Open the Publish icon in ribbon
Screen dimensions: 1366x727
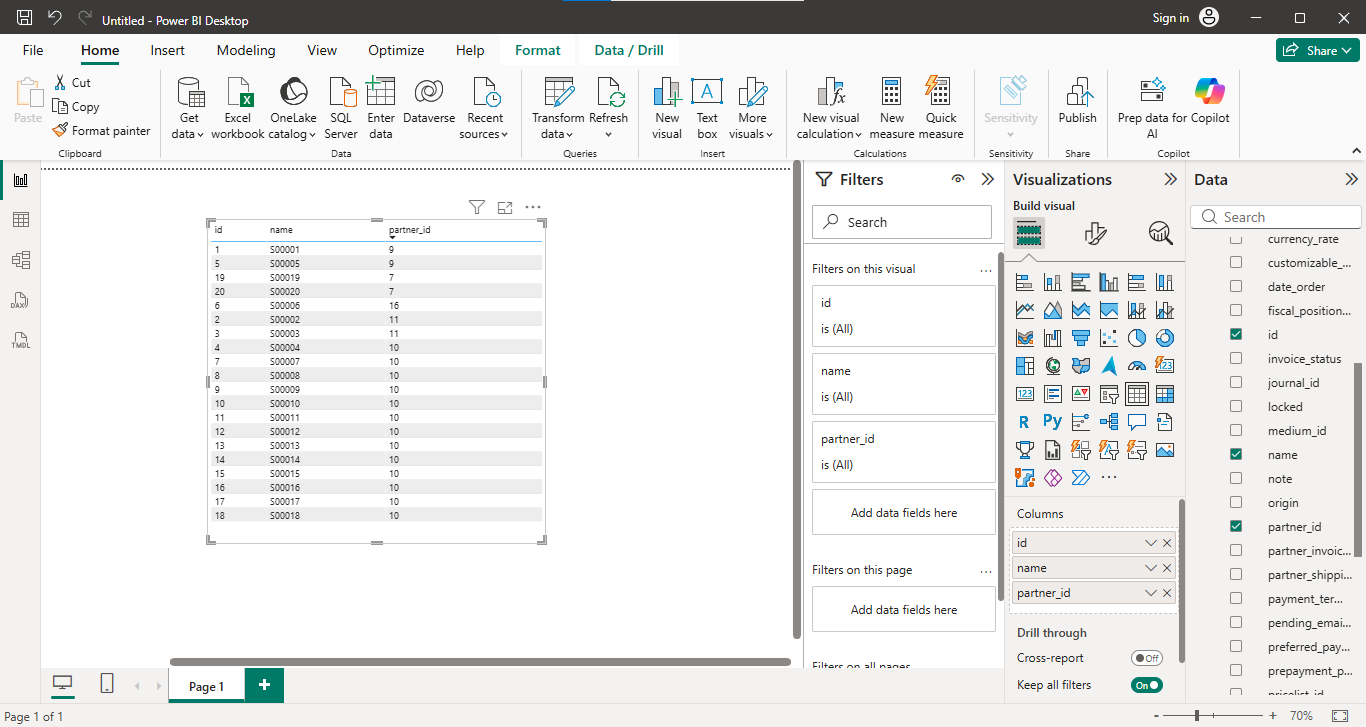1077,93
